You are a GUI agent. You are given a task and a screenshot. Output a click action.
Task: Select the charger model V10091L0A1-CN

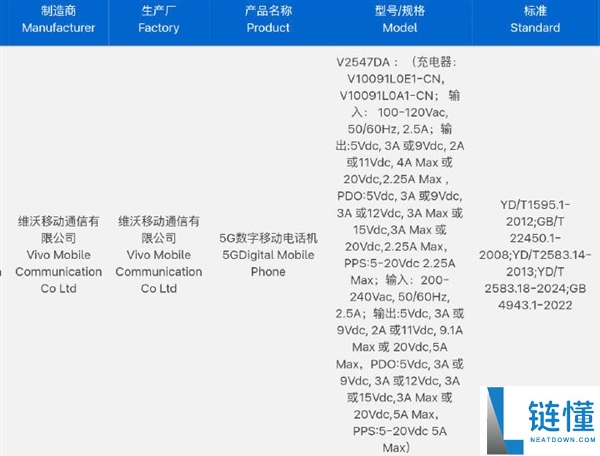coord(386,96)
